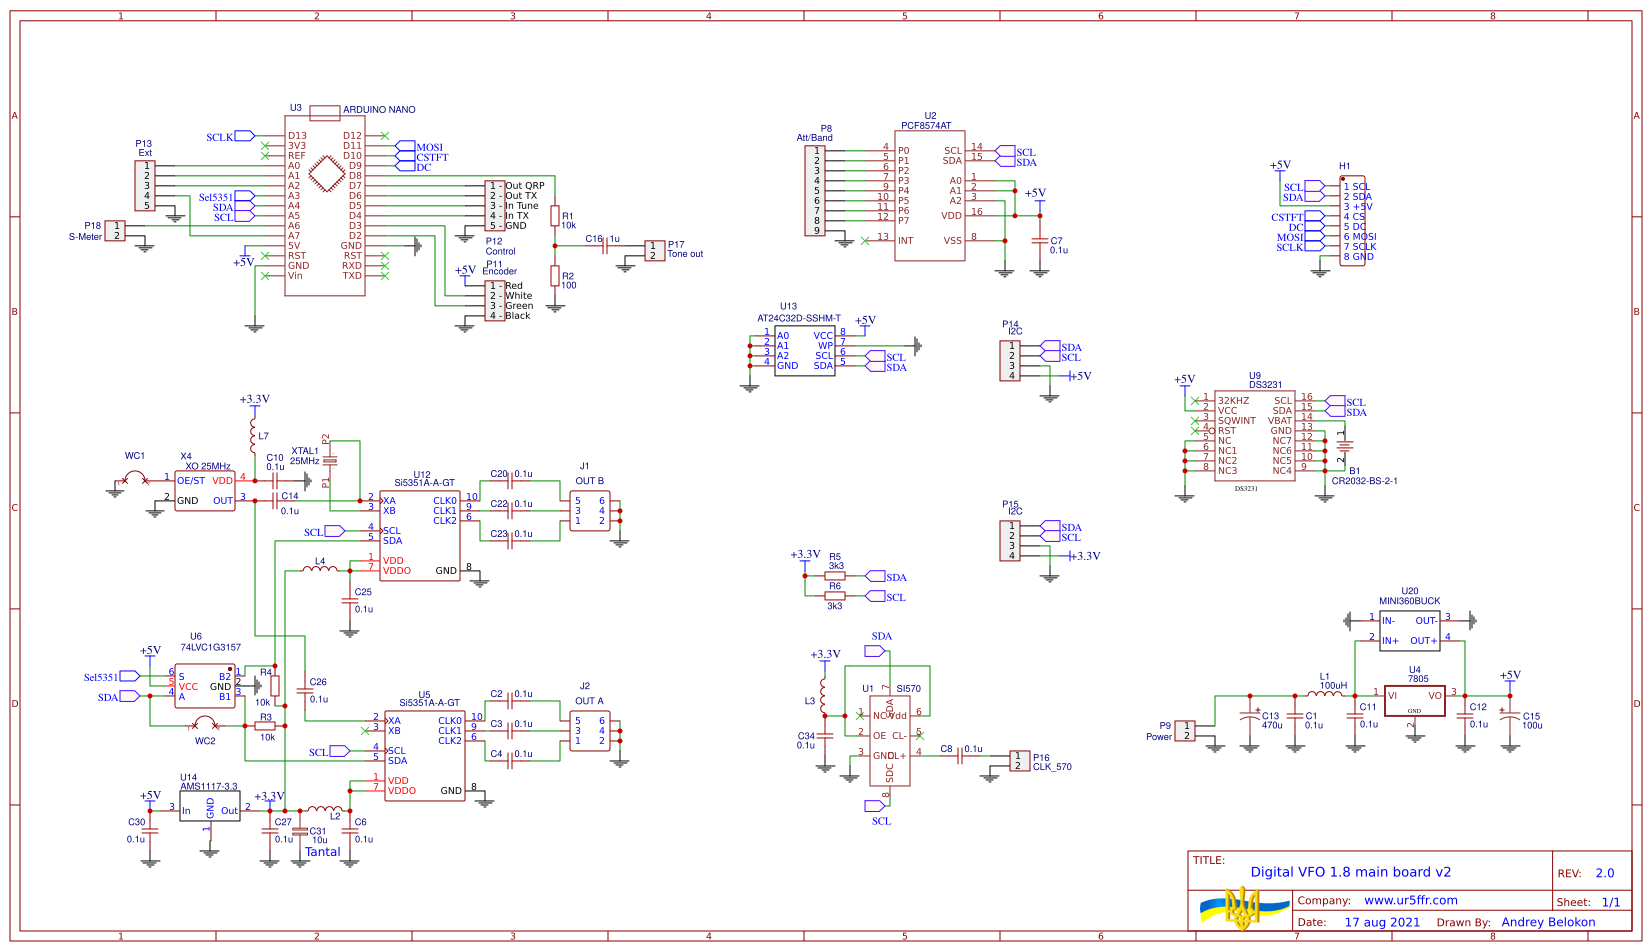Select the MINI360BUCK converter symbol U20
1652x951 pixels.
click(1410, 630)
